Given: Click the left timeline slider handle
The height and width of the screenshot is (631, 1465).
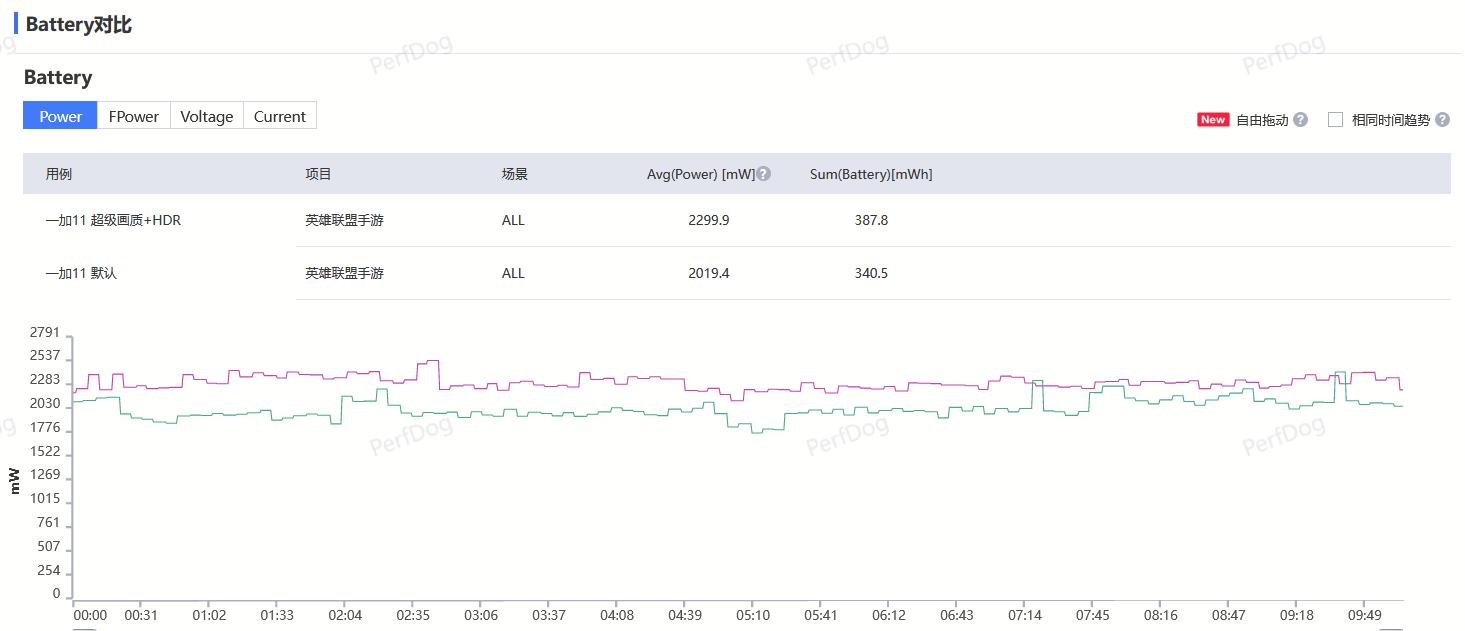Looking at the screenshot, I should click(85, 628).
